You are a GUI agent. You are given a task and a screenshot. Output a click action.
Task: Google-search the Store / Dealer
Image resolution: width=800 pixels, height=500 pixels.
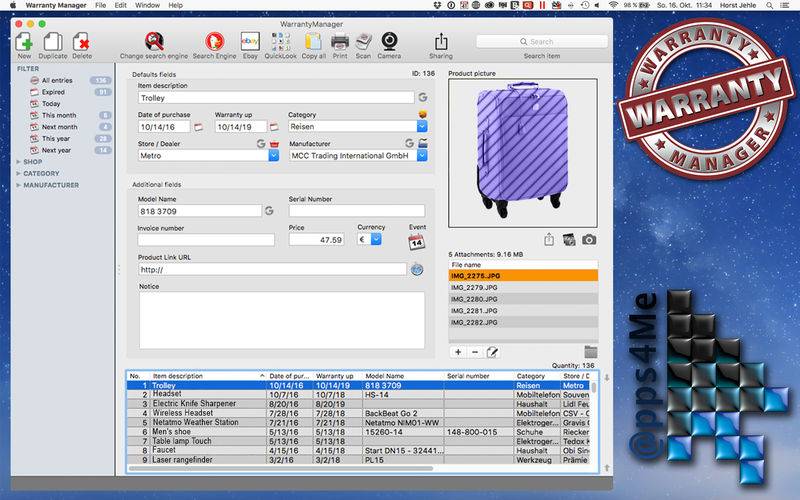pos(261,144)
